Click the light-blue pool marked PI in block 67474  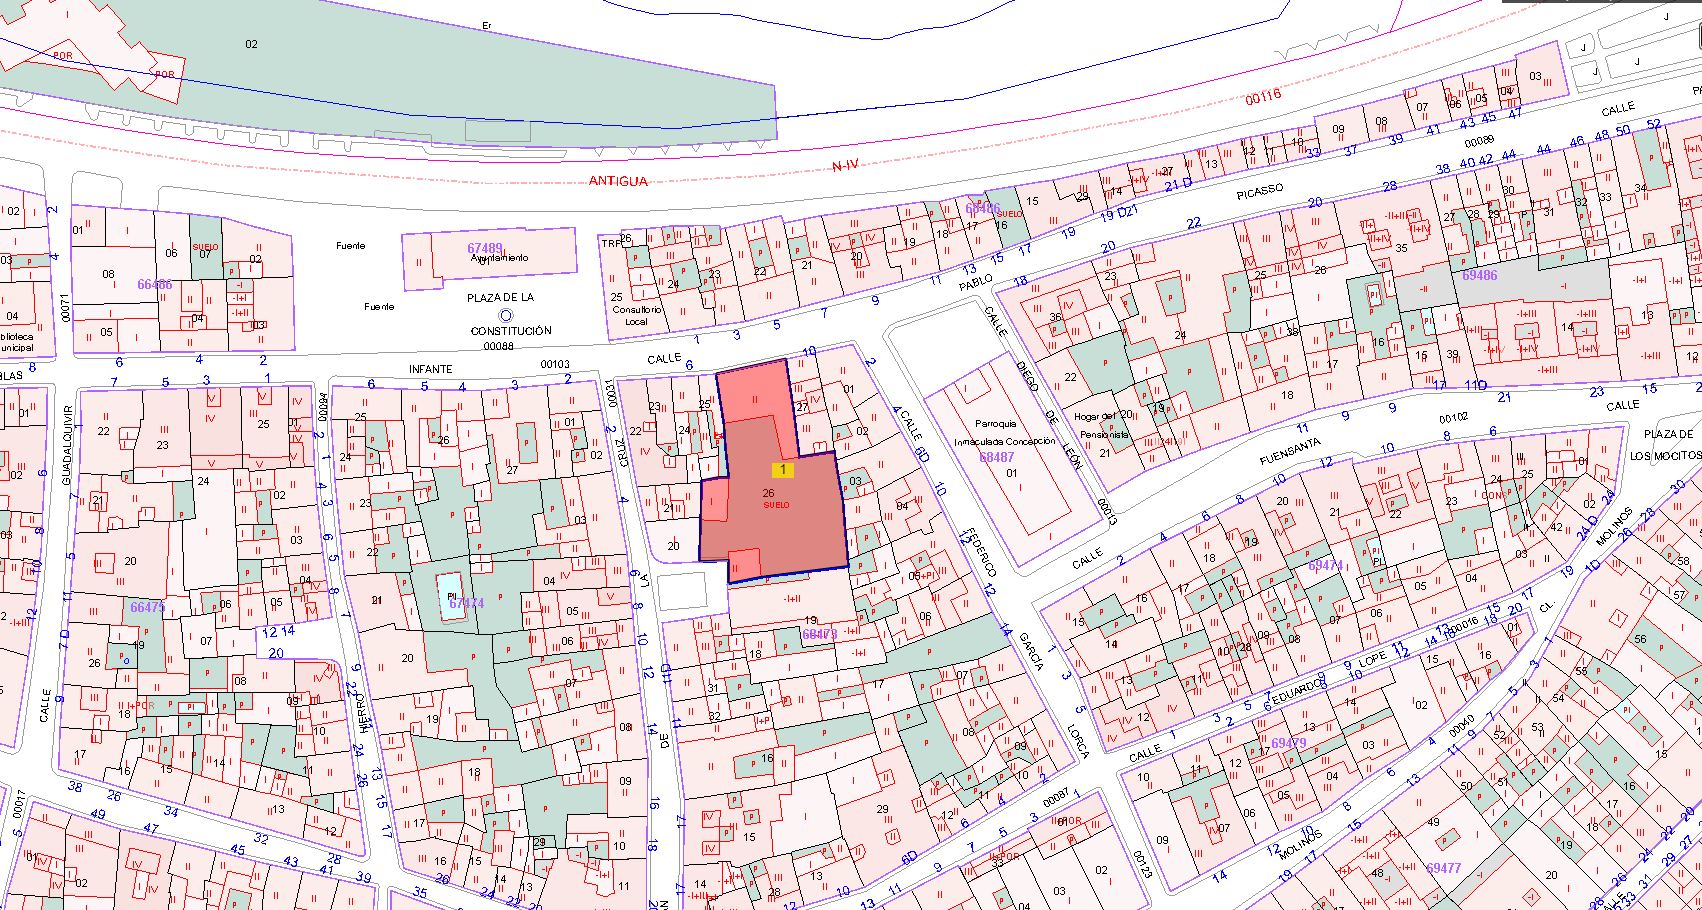[x=450, y=596]
